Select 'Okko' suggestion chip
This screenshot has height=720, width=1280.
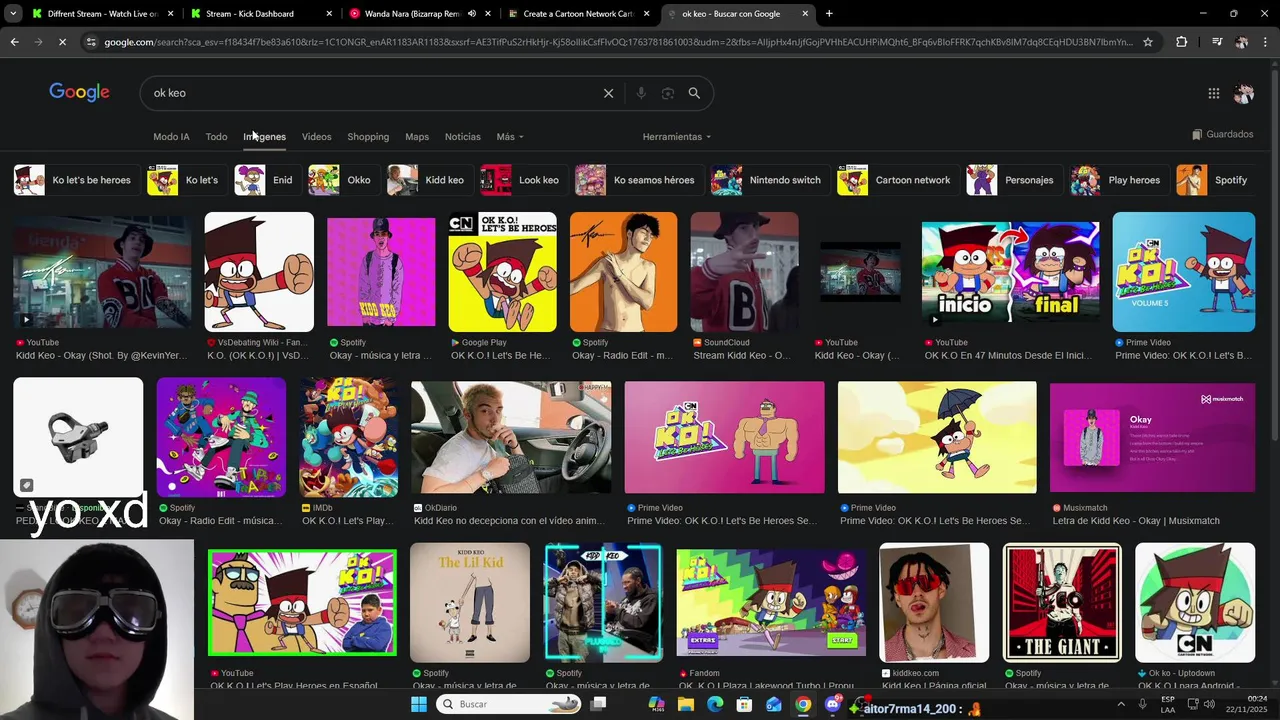pos(342,180)
